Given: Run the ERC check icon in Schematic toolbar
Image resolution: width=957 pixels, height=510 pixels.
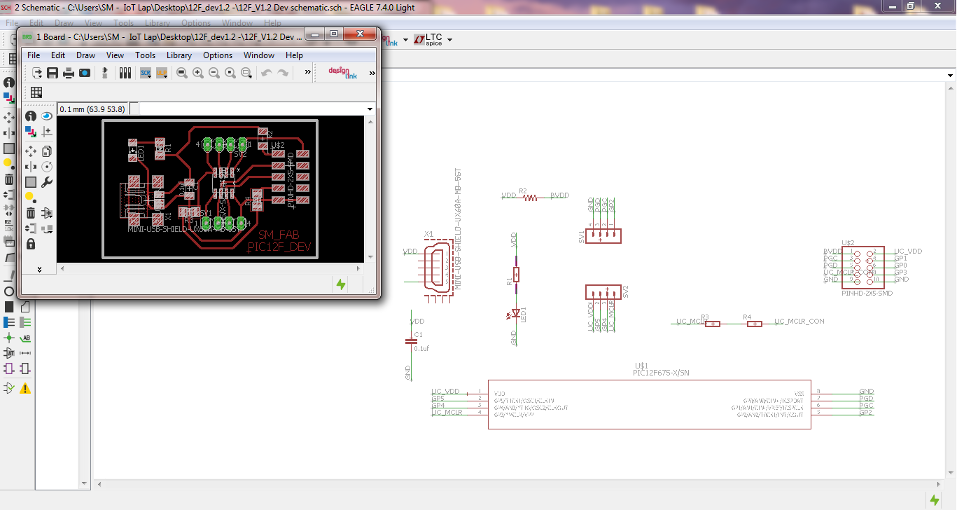Looking at the screenshot, I should tap(9, 388).
